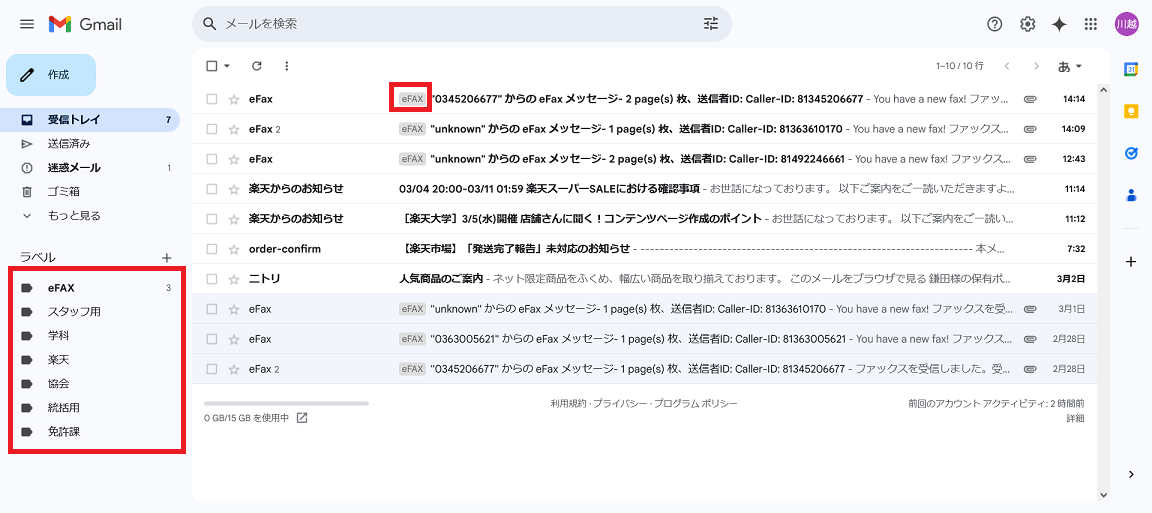This screenshot has width=1152, height=513.
Task: Expand もっと見る in left sidebar
Action: (x=73, y=216)
